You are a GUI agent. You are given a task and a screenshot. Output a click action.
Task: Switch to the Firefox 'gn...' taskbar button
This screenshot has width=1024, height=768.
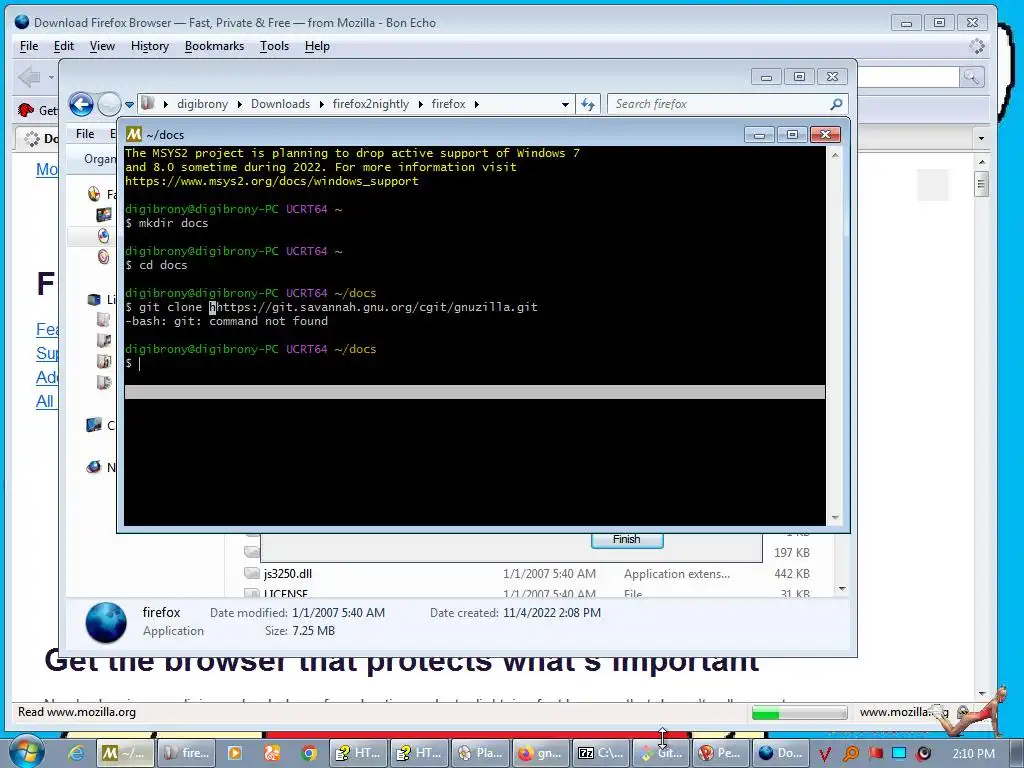point(541,753)
